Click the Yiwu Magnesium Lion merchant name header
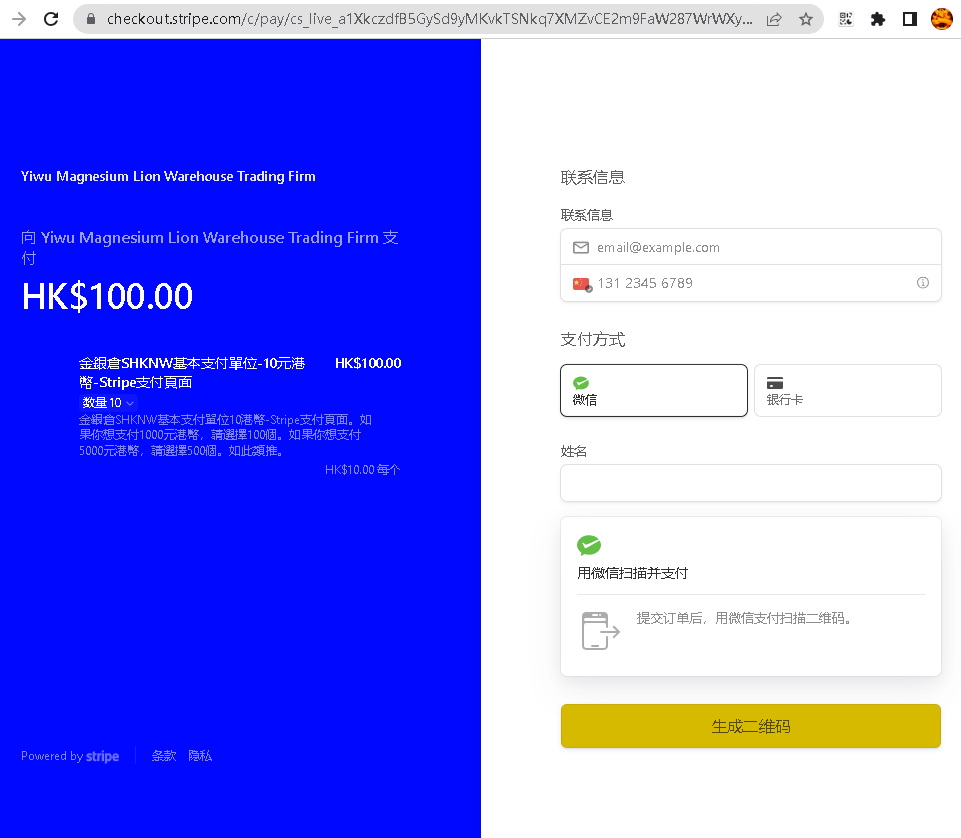Screen dimensions: 961x838 168,177
